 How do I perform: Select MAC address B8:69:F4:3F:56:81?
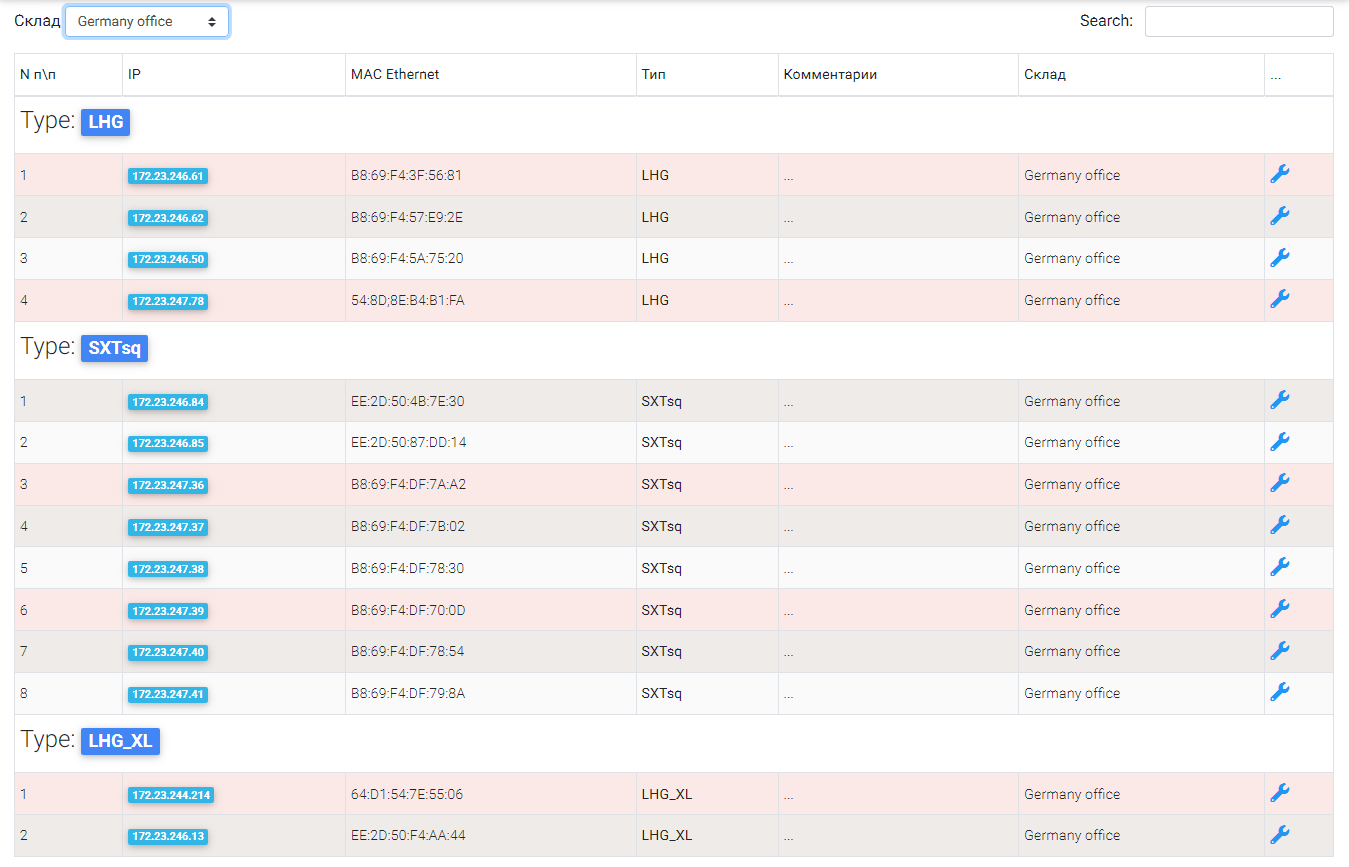click(407, 175)
